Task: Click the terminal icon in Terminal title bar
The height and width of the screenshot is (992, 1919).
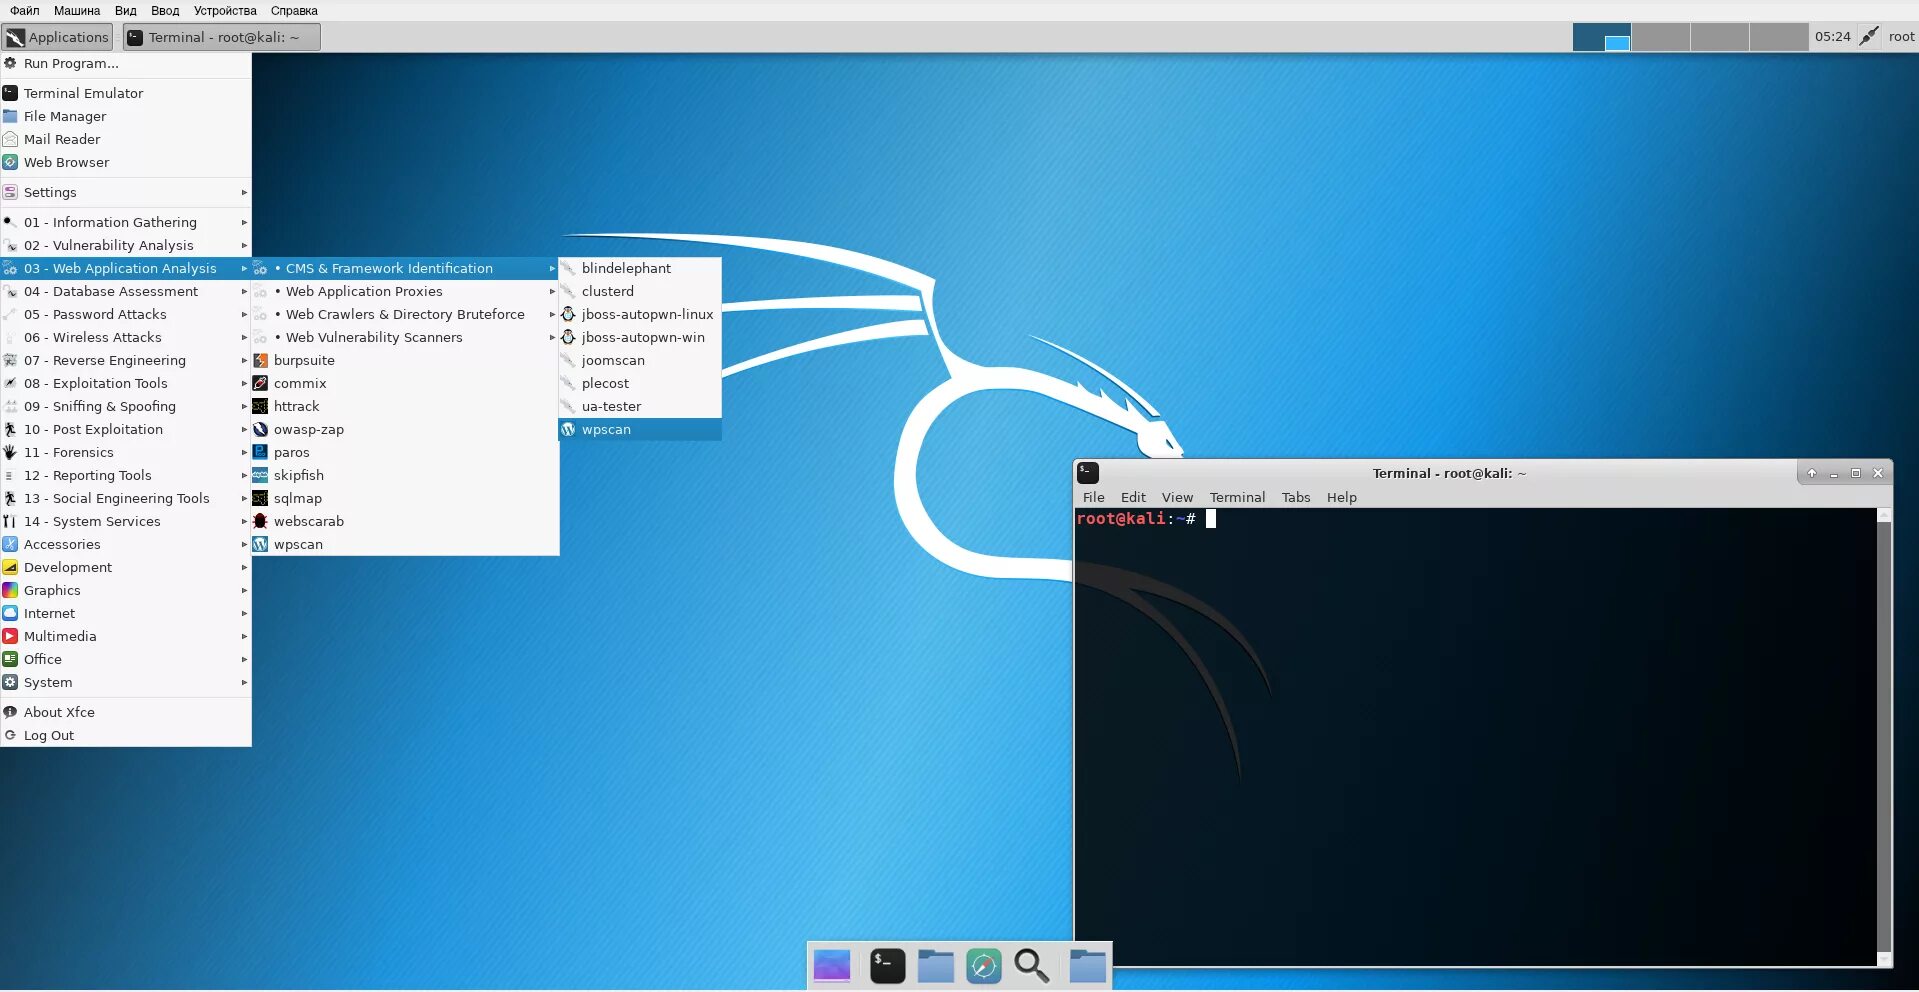Action: point(1088,473)
